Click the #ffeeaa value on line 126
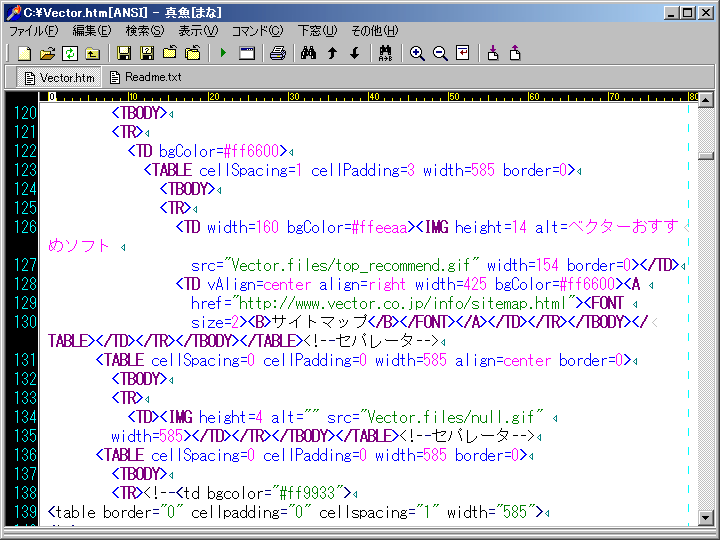Viewport: 720px width, 540px height. pyautogui.click(x=379, y=227)
